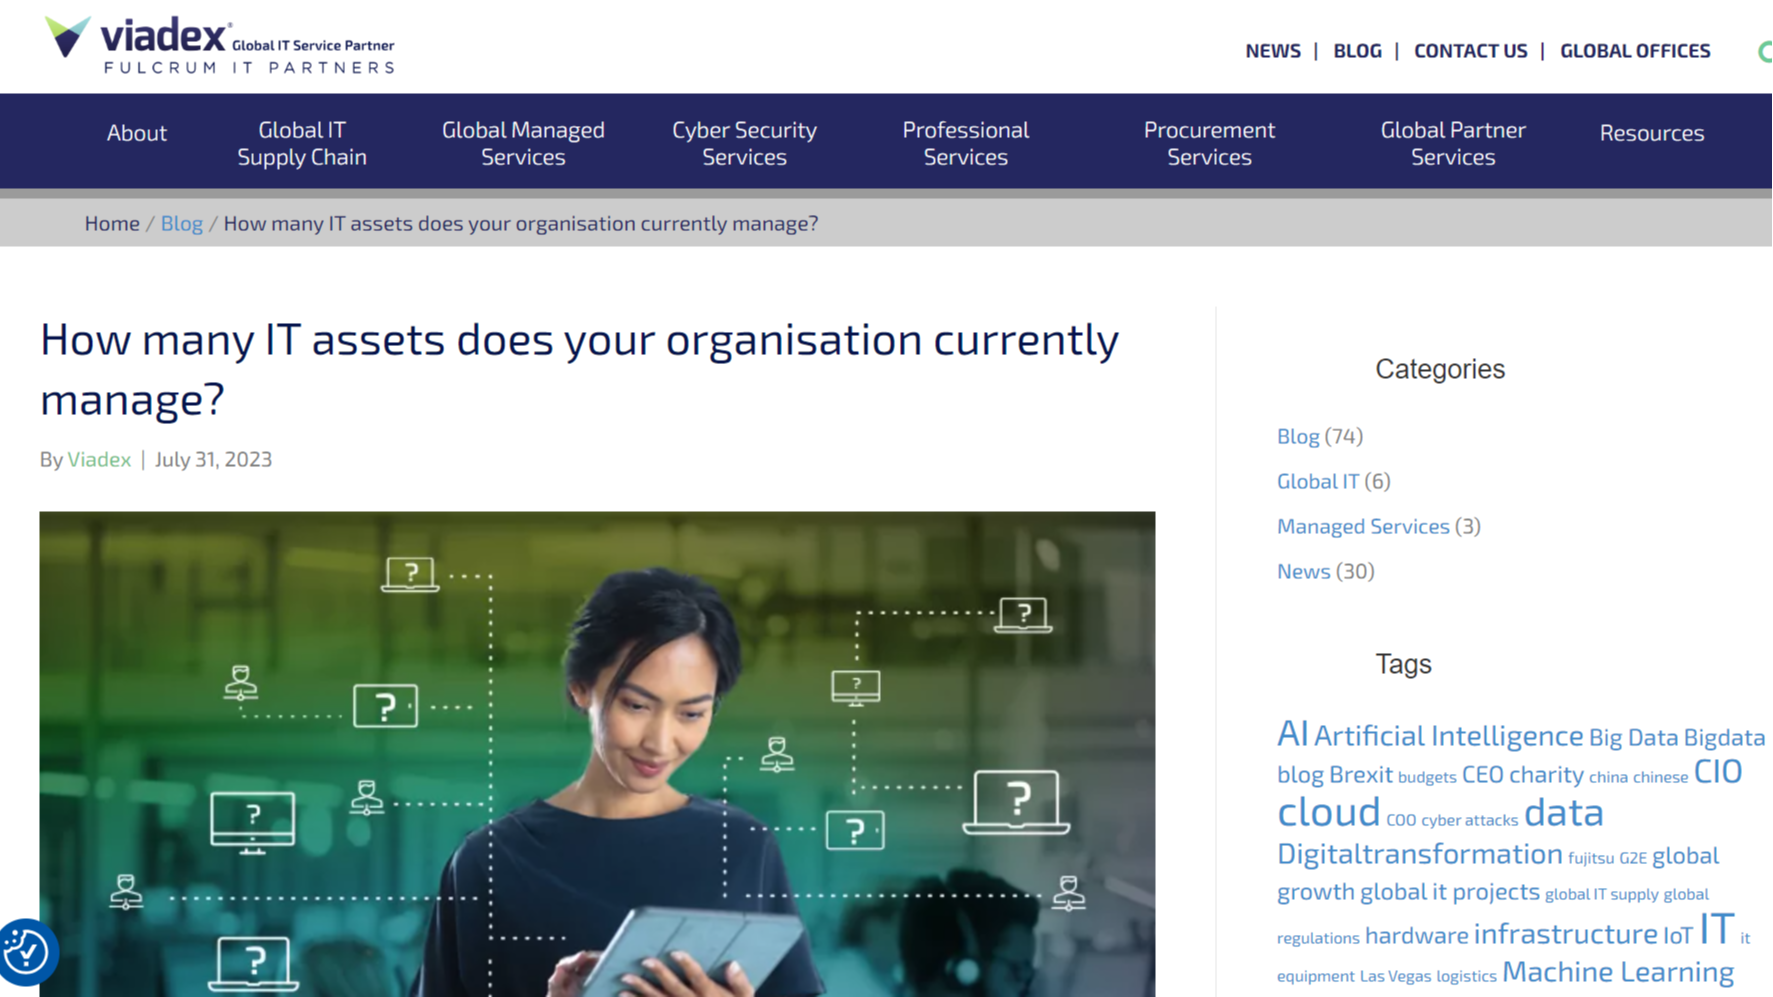The height and width of the screenshot is (997, 1773).
Task: Open the GLOBAL OFFICES page
Action: tap(1635, 51)
